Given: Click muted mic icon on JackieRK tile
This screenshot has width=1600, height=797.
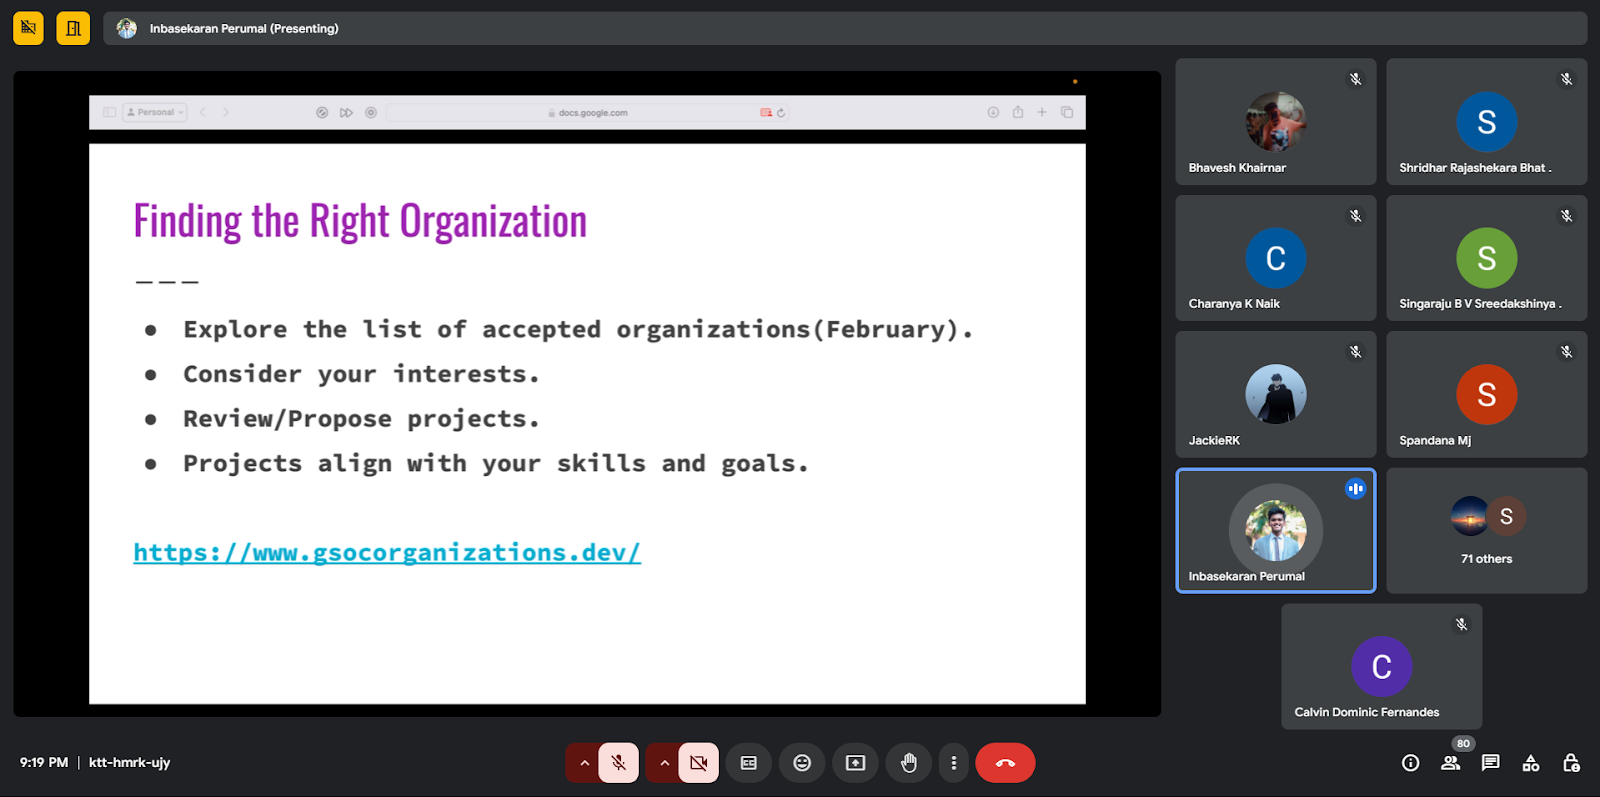Looking at the screenshot, I should coord(1356,352).
